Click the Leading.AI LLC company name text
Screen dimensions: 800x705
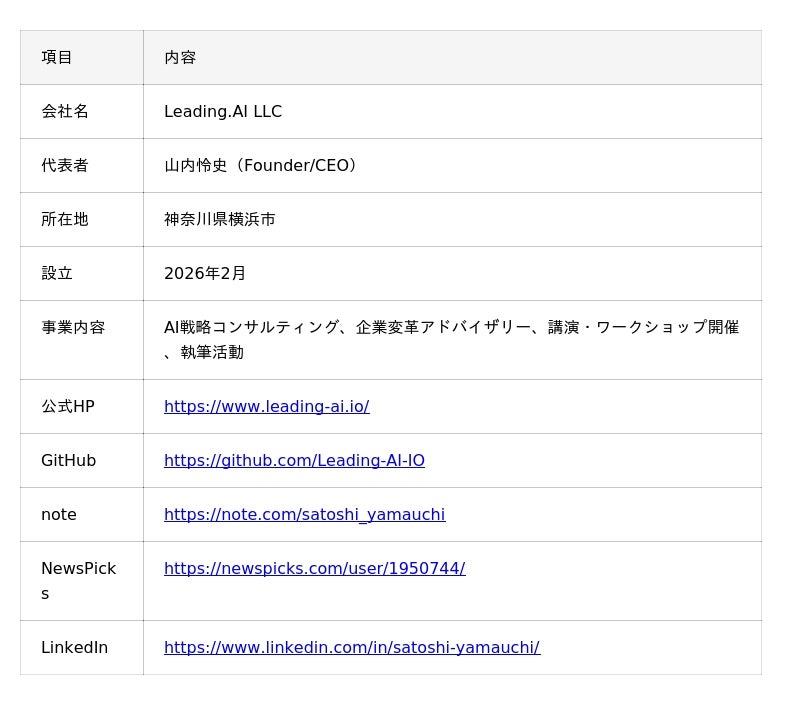tap(223, 111)
